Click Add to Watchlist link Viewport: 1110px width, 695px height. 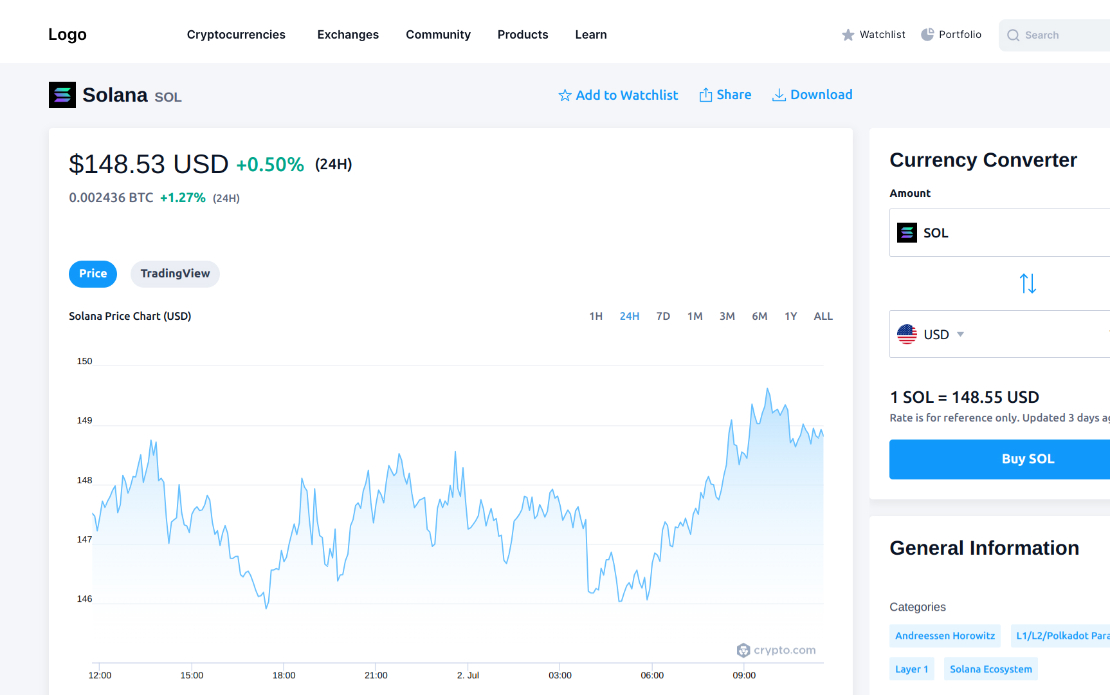[626, 95]
